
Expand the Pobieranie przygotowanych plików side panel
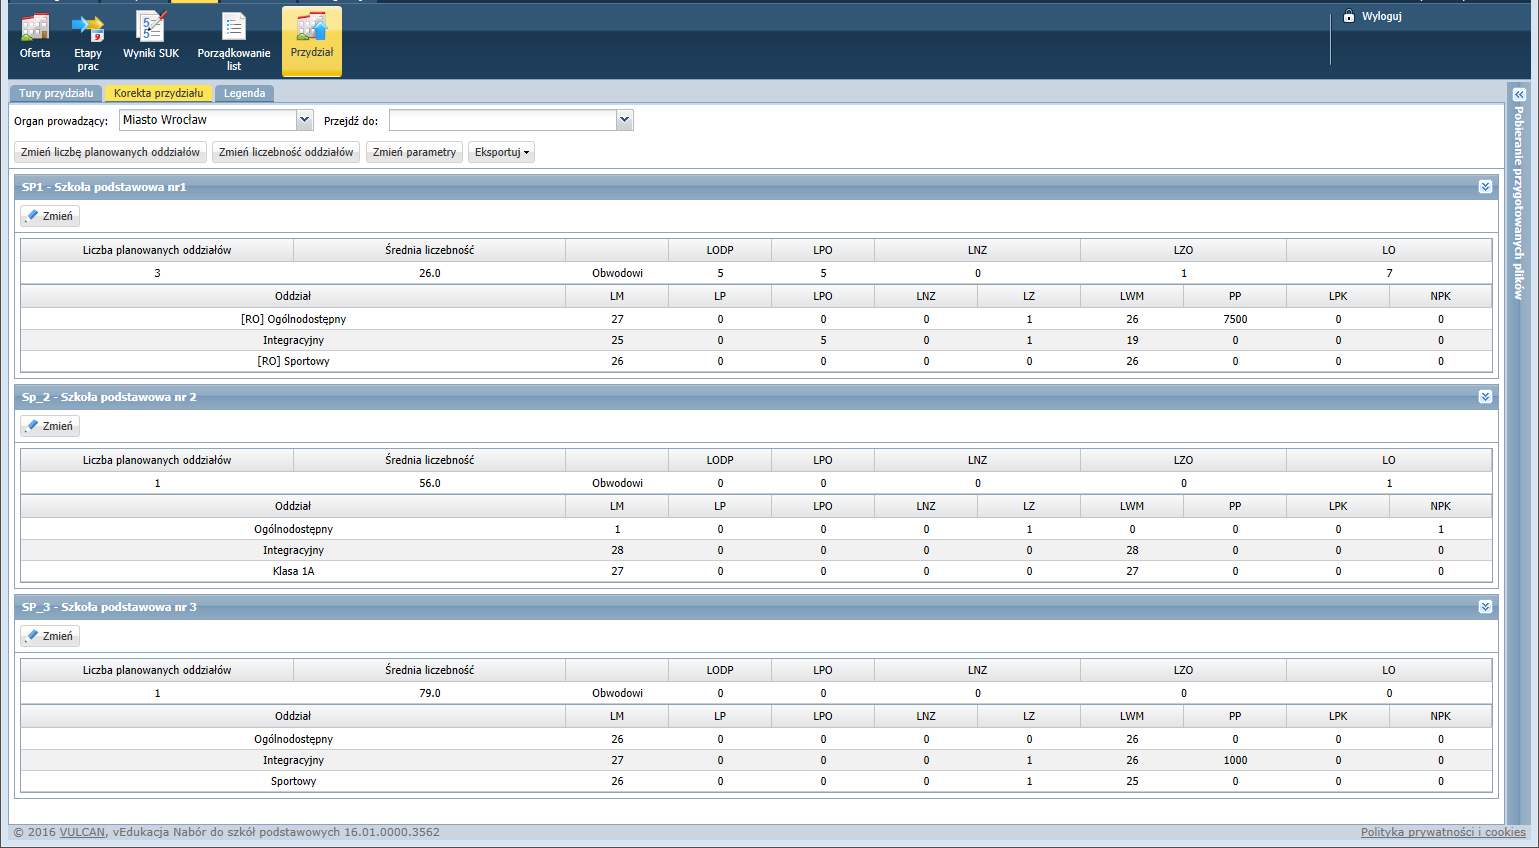pos(1519,94)
